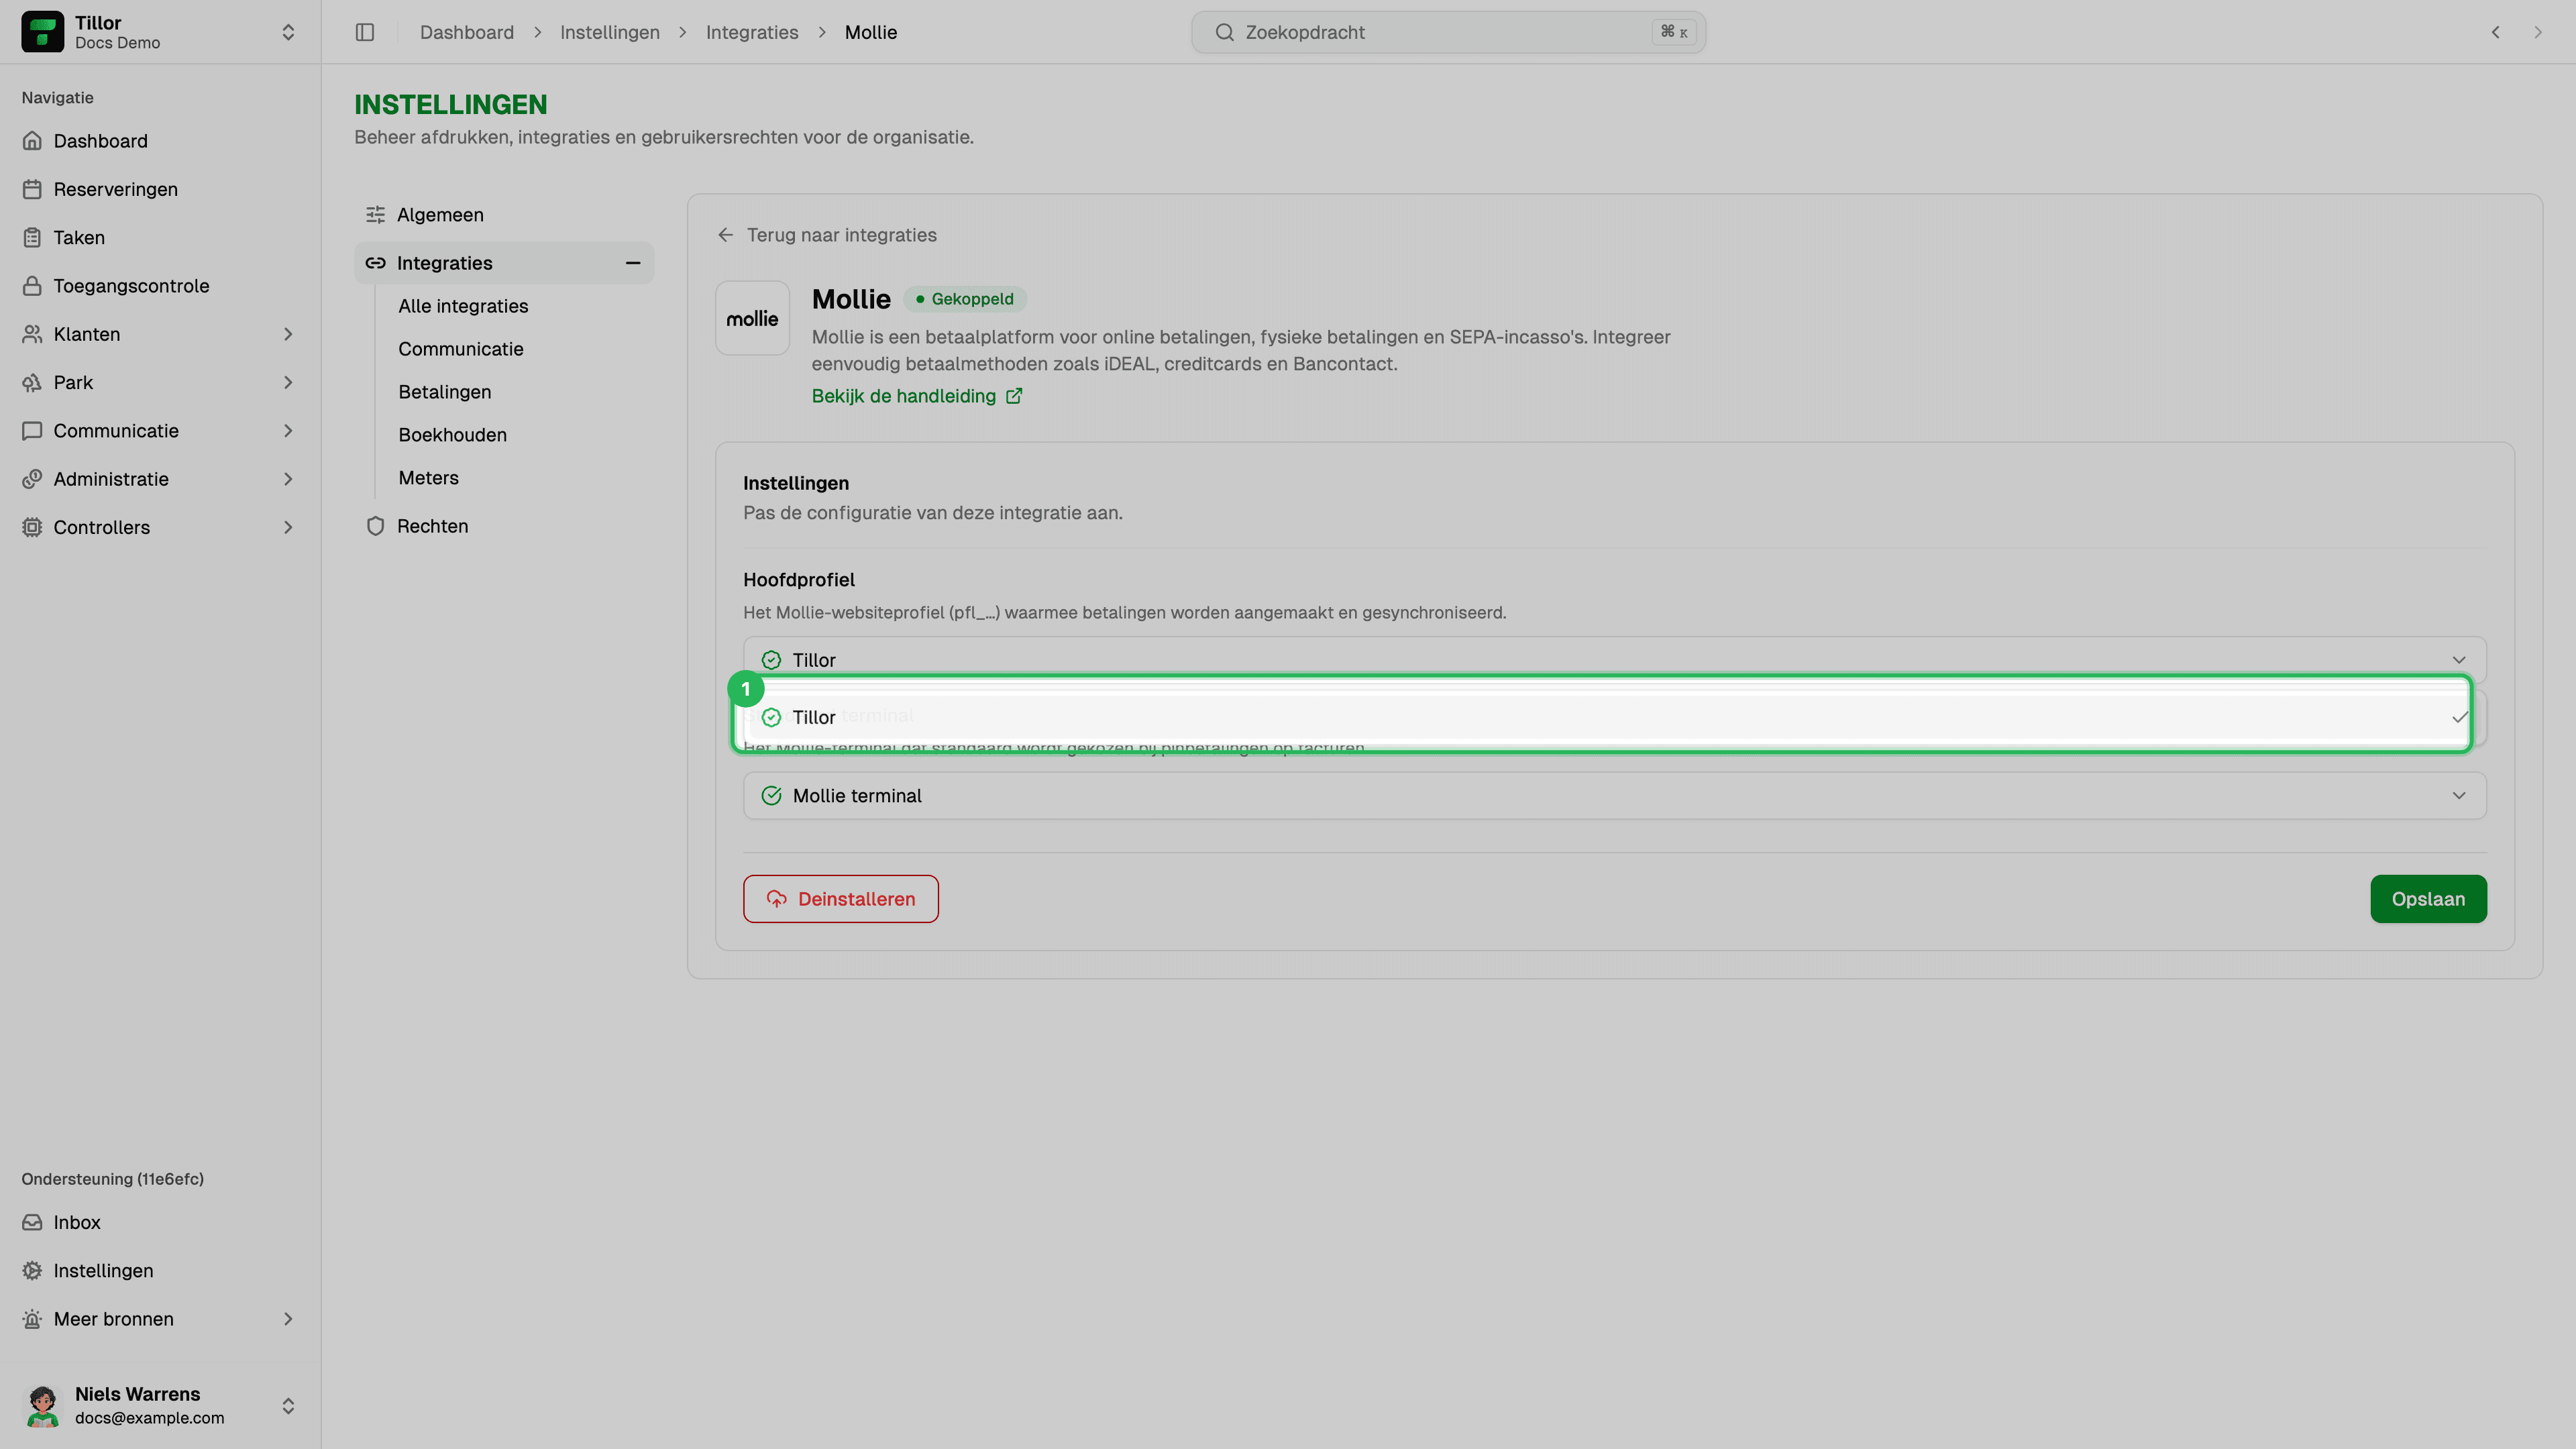
Task: Expand the Communicatie submenu chevron
Action: [288, 431]
